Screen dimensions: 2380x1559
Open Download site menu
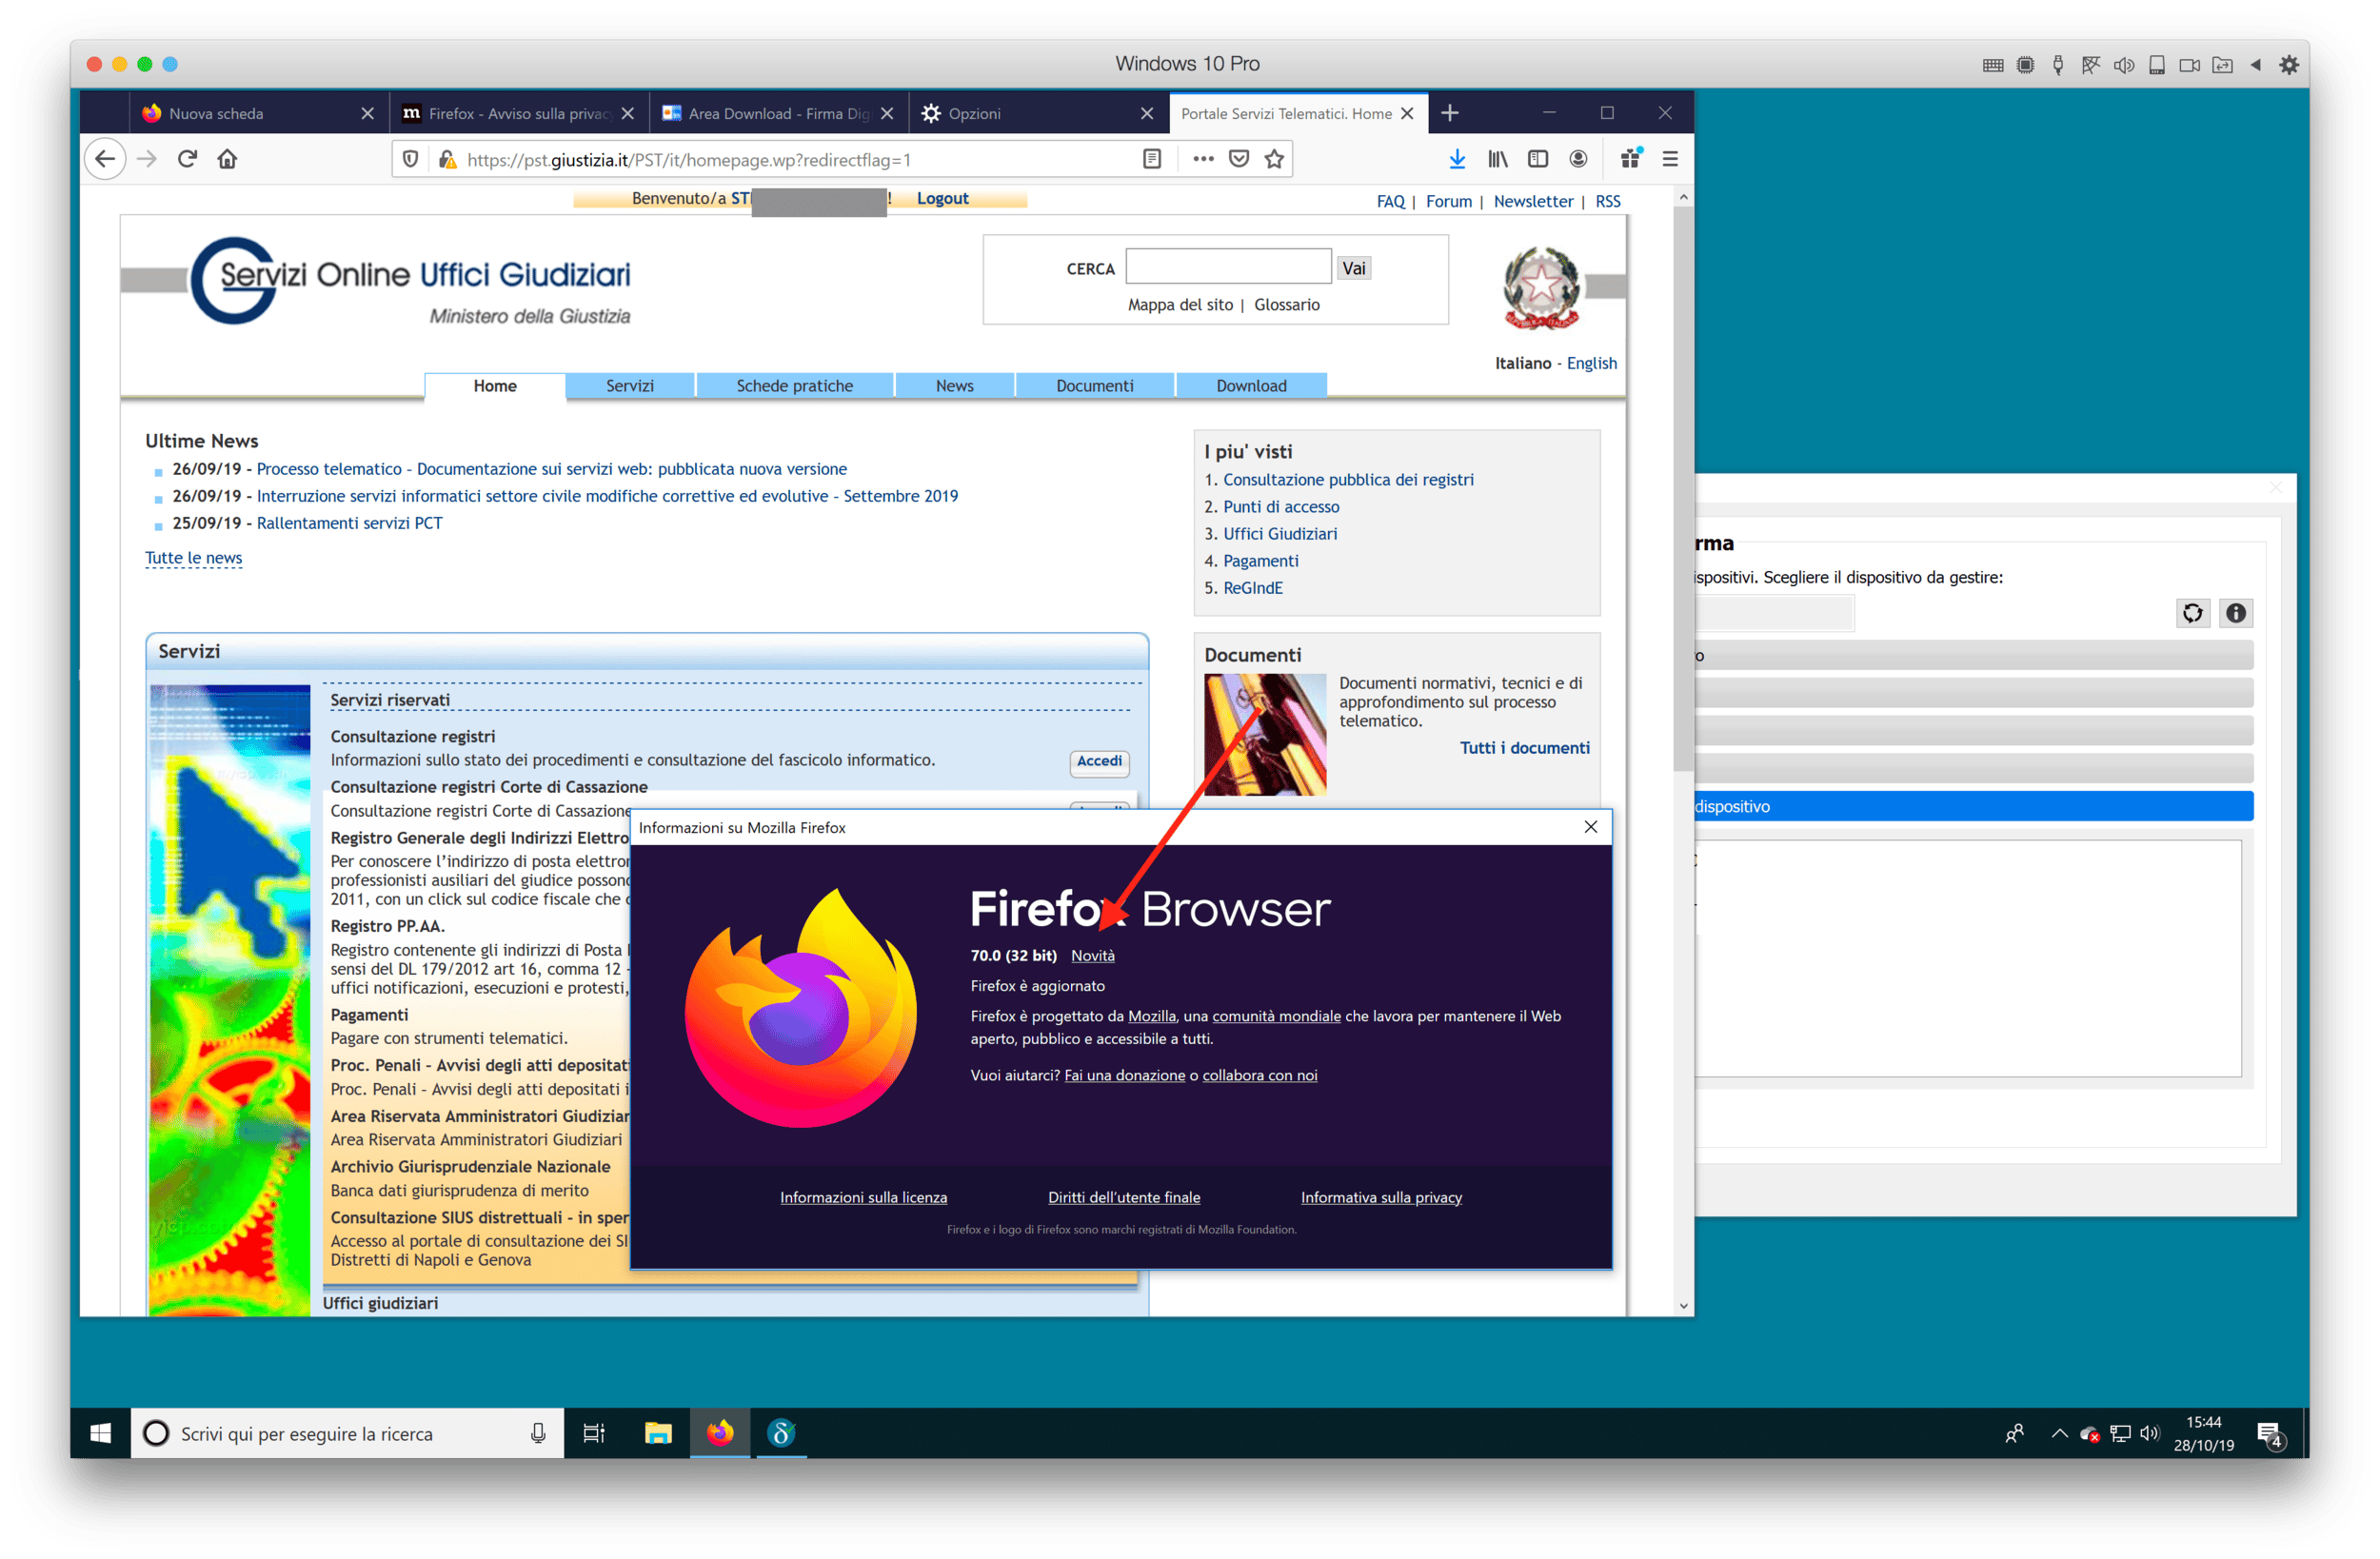[1251, 385]
